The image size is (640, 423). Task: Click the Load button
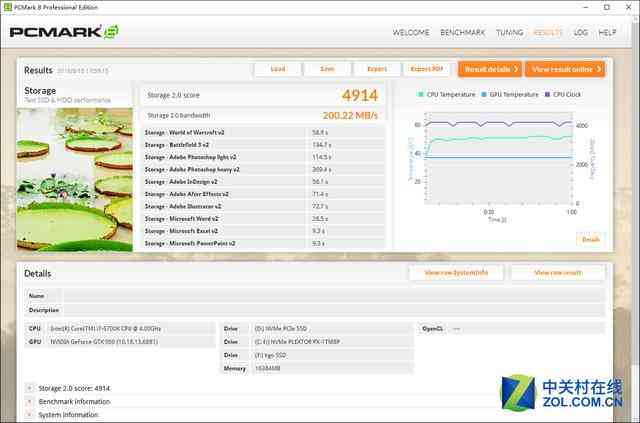point(278,69)
